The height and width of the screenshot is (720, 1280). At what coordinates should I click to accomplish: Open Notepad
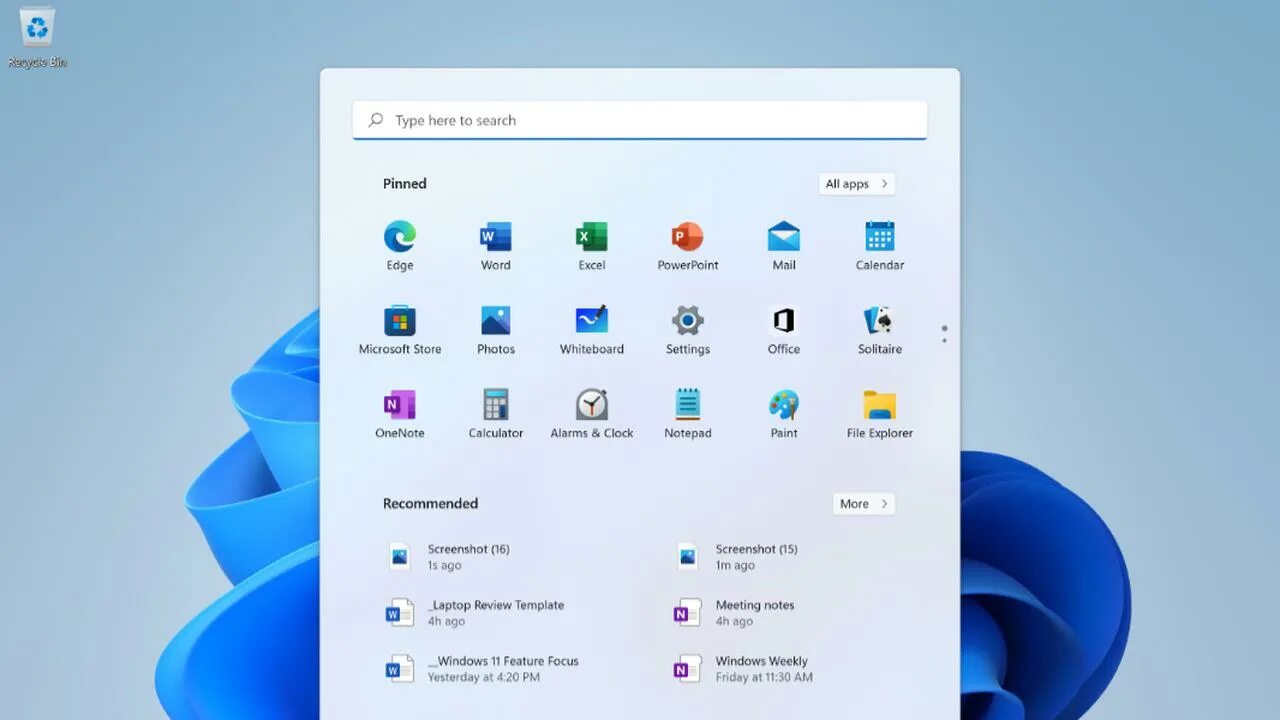688,414
